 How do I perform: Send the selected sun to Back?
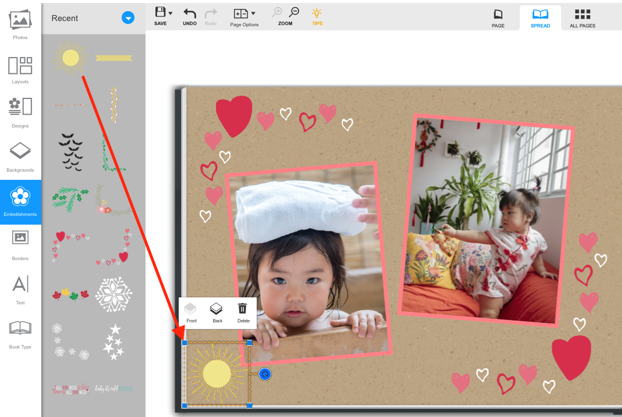(x=217, y=312)
